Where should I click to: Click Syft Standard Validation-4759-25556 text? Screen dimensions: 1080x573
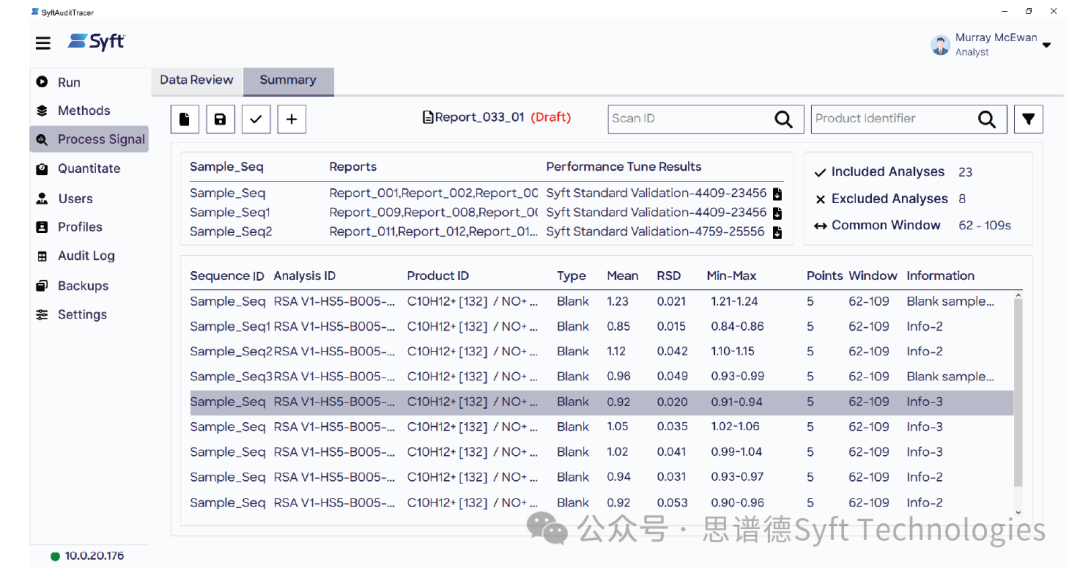point(655,232)
